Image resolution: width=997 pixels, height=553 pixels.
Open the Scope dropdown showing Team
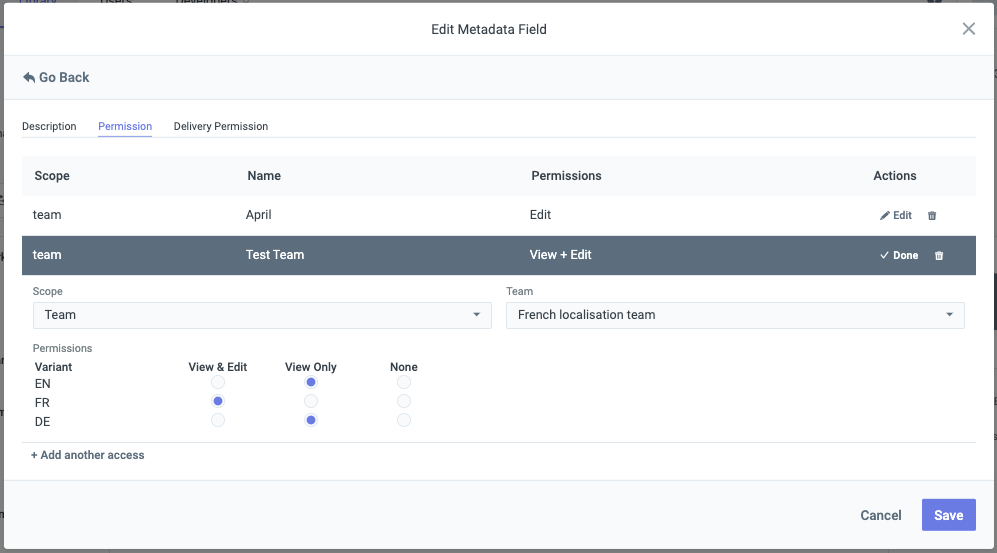pyautogui.click(x=262, y=315)
